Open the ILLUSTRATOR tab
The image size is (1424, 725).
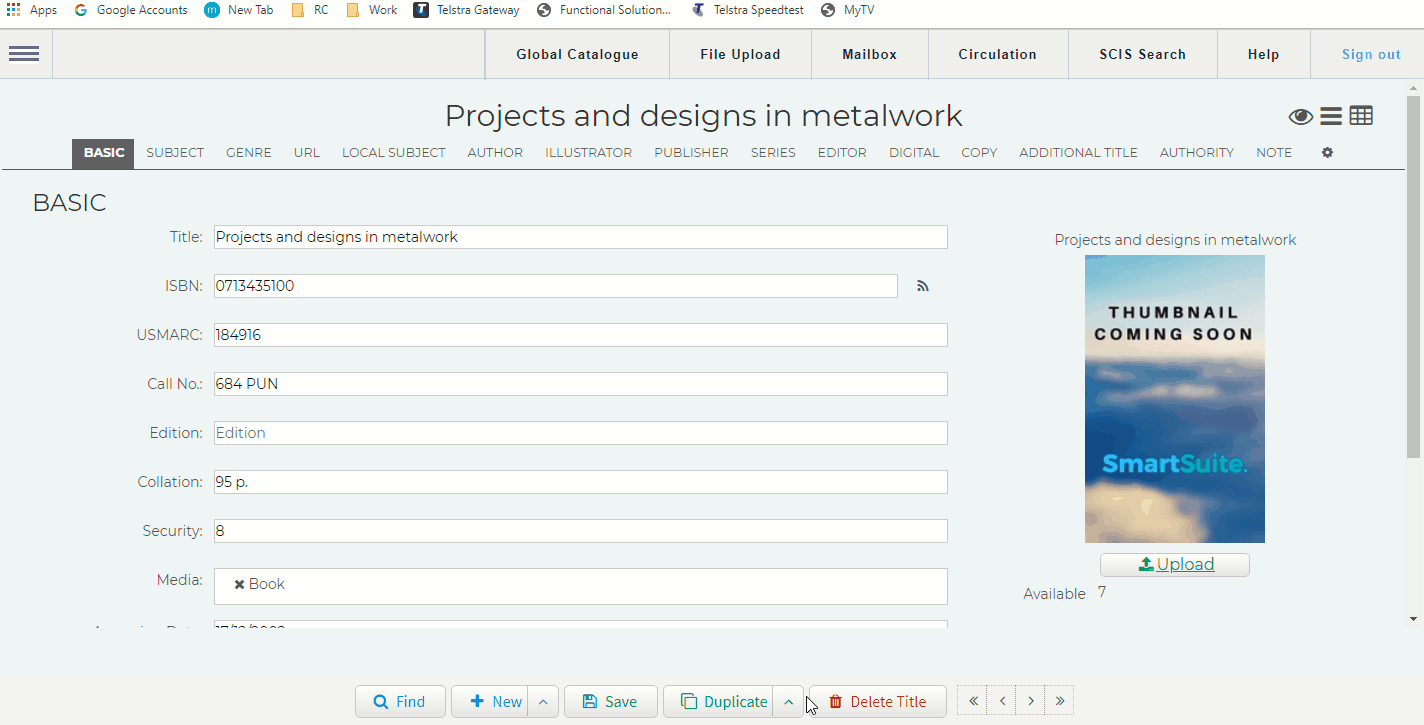(588, 153)
